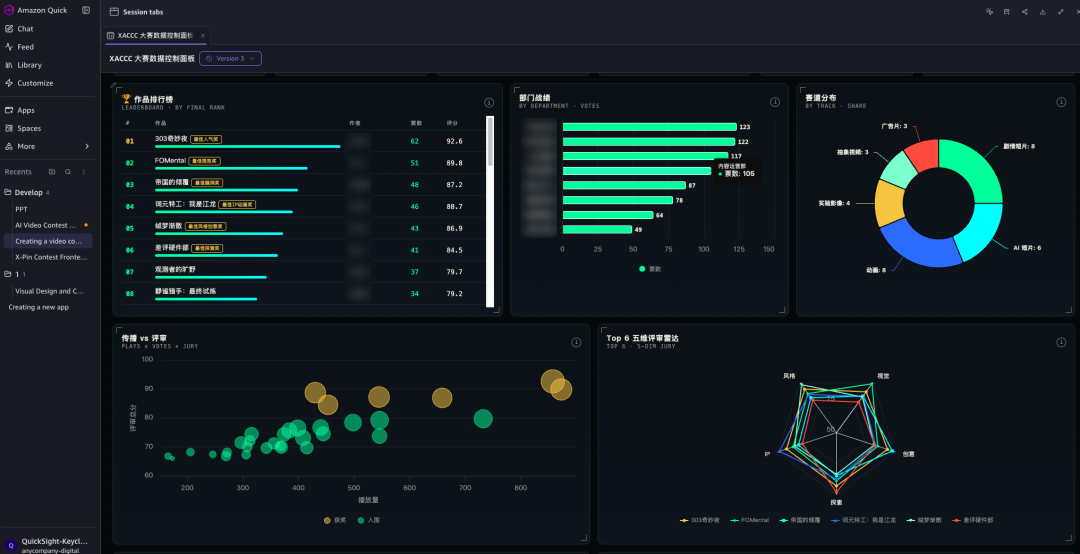
Task: Toggle the 入围 legend in the scatter chart
Action: pyautogui.click(x=369, y=520)
